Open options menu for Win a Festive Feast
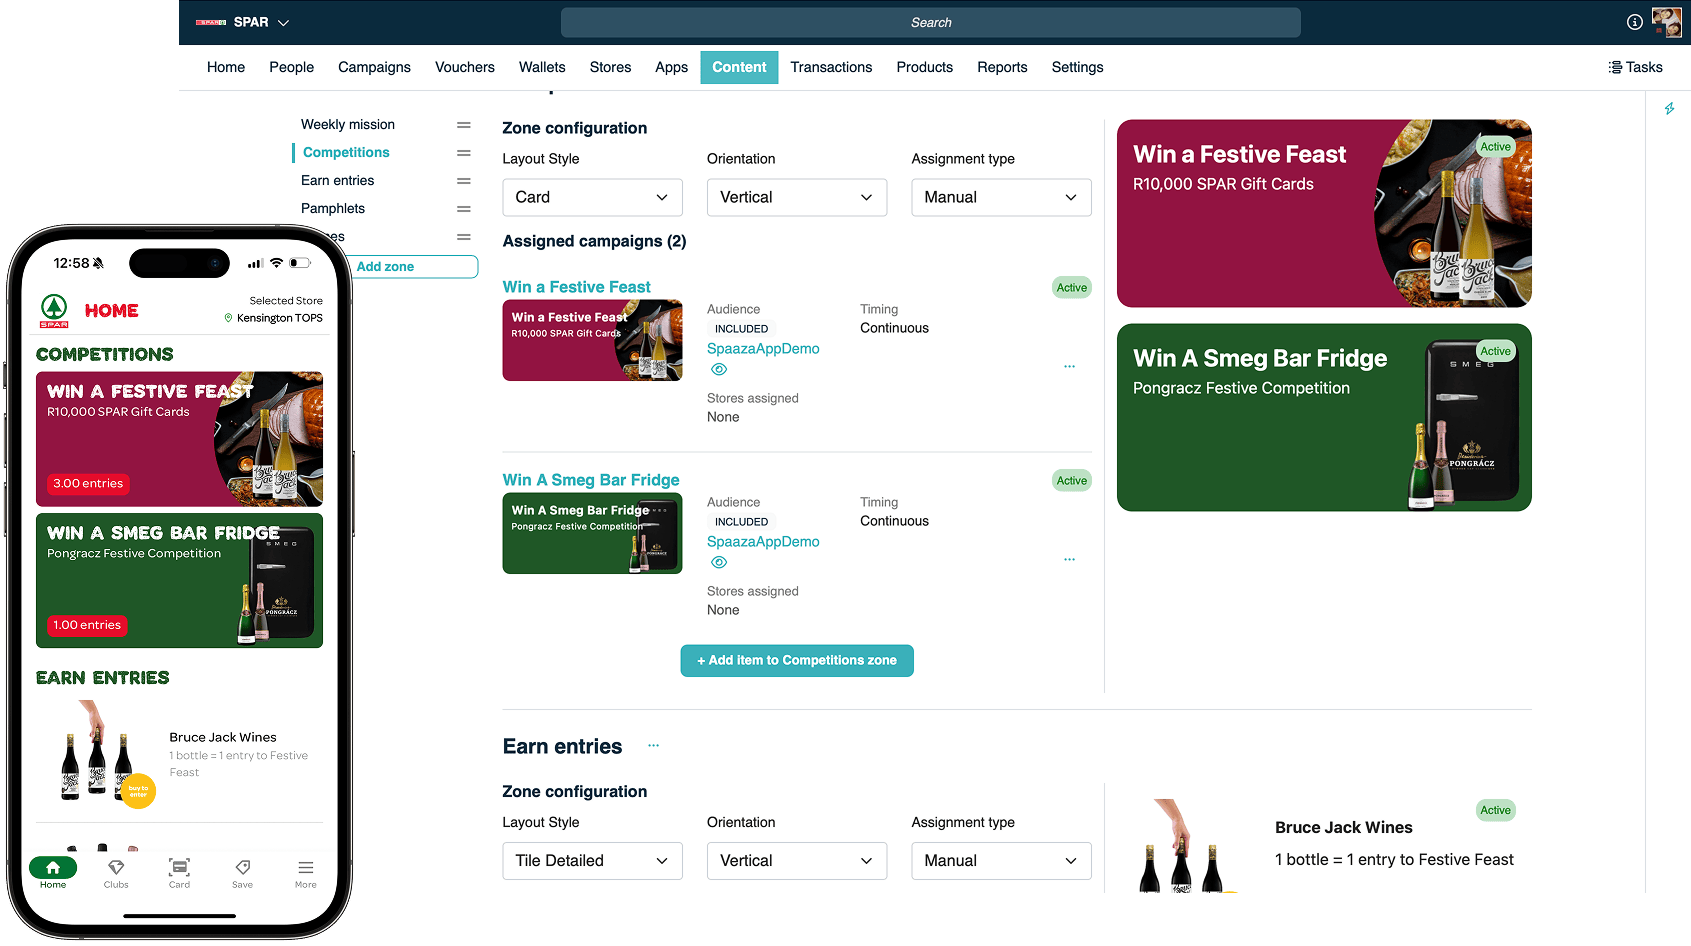The height and width of the screenshot is (946, 1691). pyautogui.click(x=1069, y=367)
